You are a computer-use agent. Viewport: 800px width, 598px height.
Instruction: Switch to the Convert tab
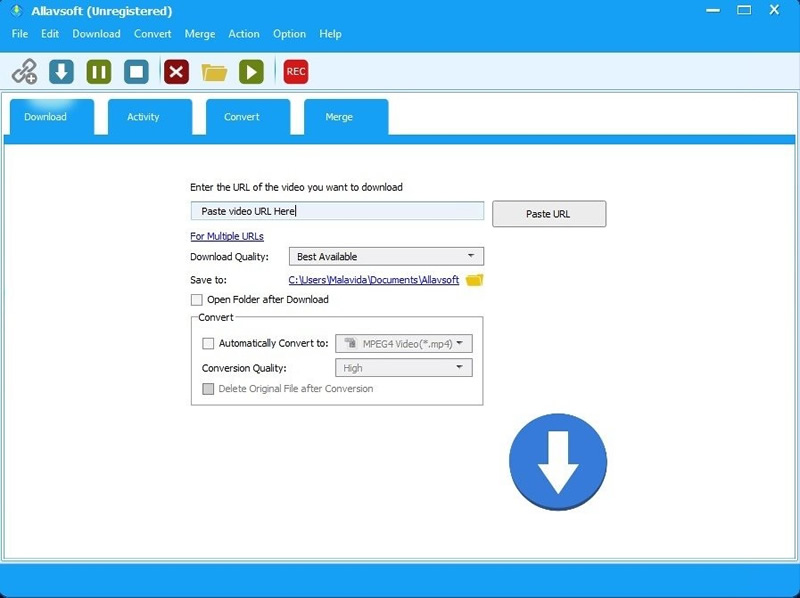(x=248, y=117)
